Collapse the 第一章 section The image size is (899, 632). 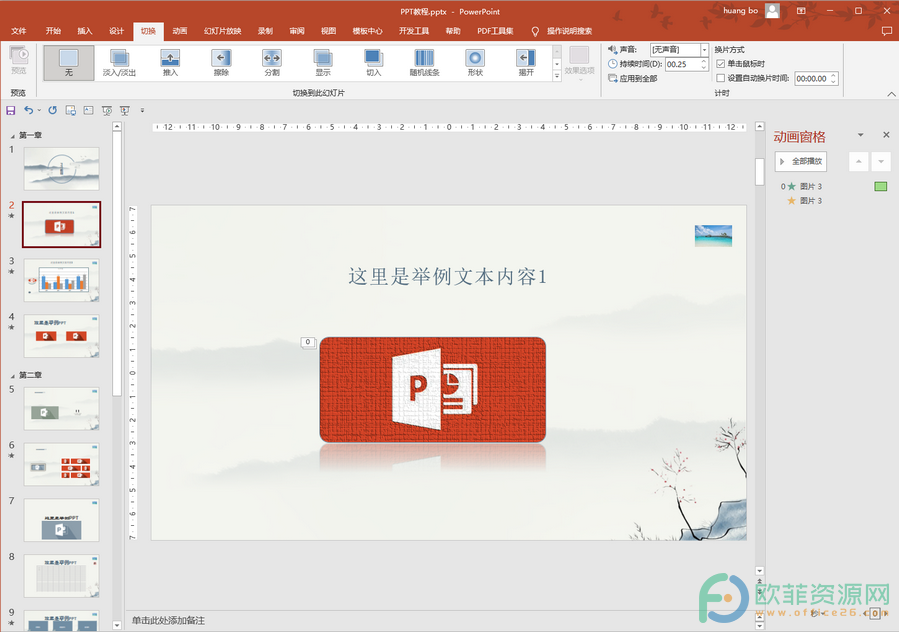point(13,136)
